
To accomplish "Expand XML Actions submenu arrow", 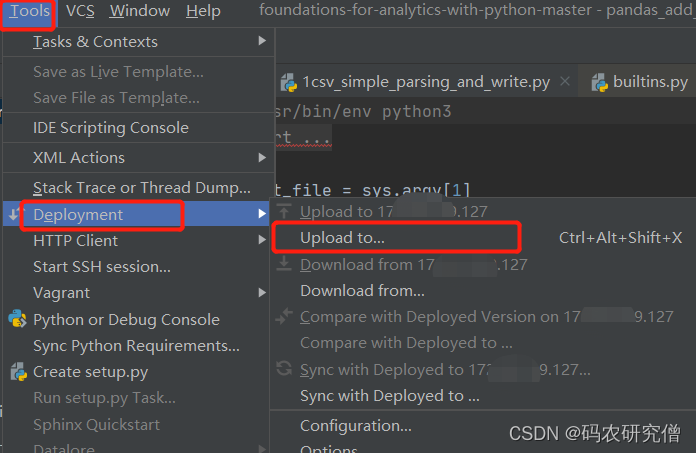I will (262, 158).
